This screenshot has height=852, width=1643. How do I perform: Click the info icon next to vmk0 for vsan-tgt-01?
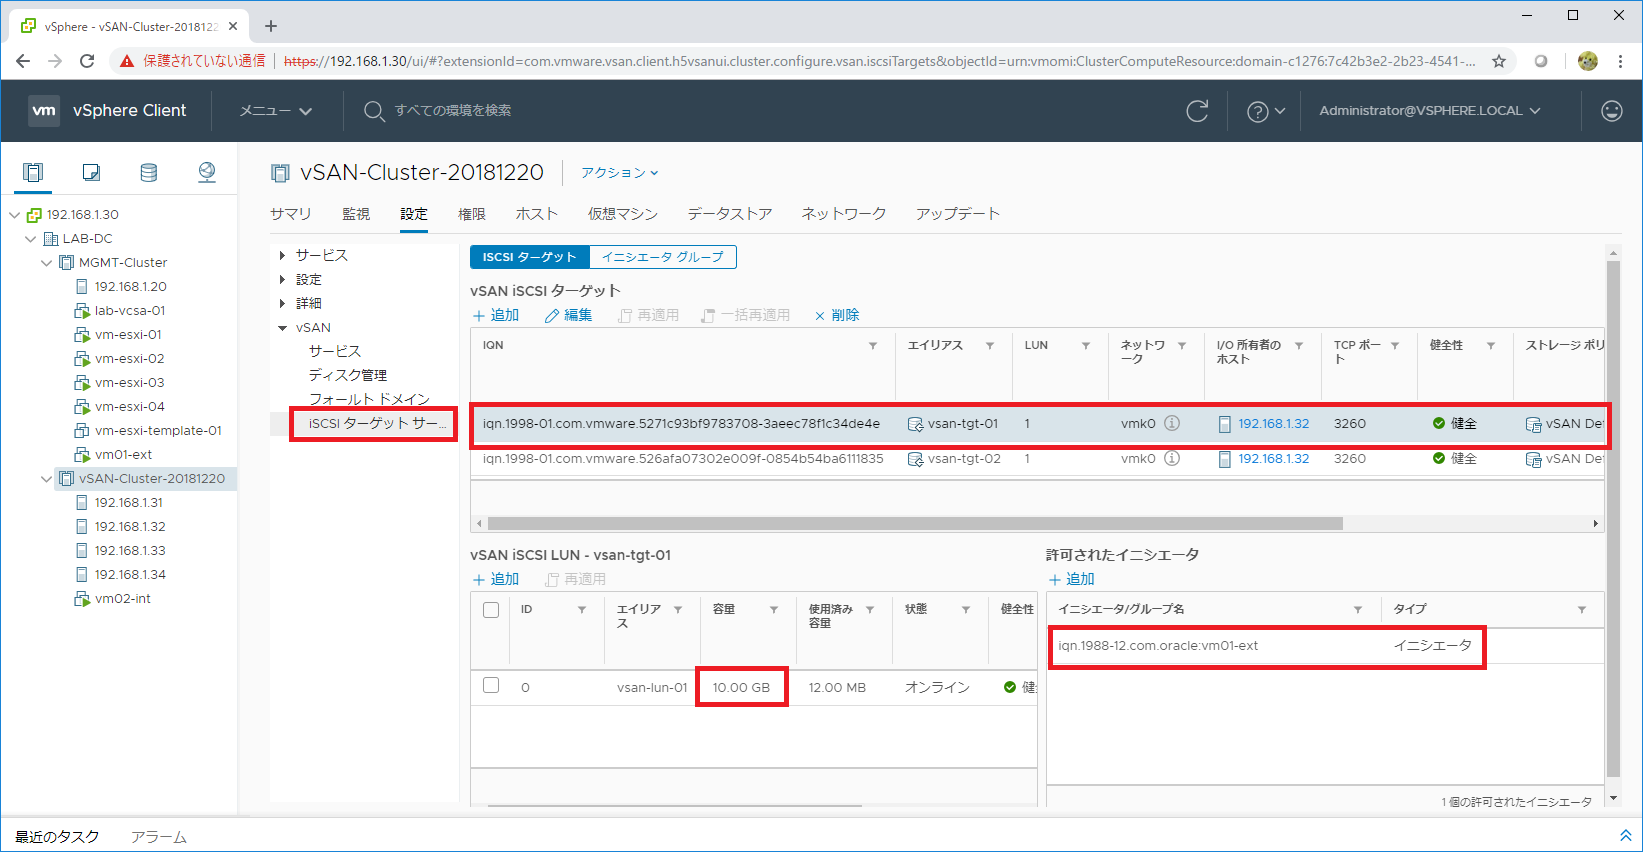pos(1172,423)
